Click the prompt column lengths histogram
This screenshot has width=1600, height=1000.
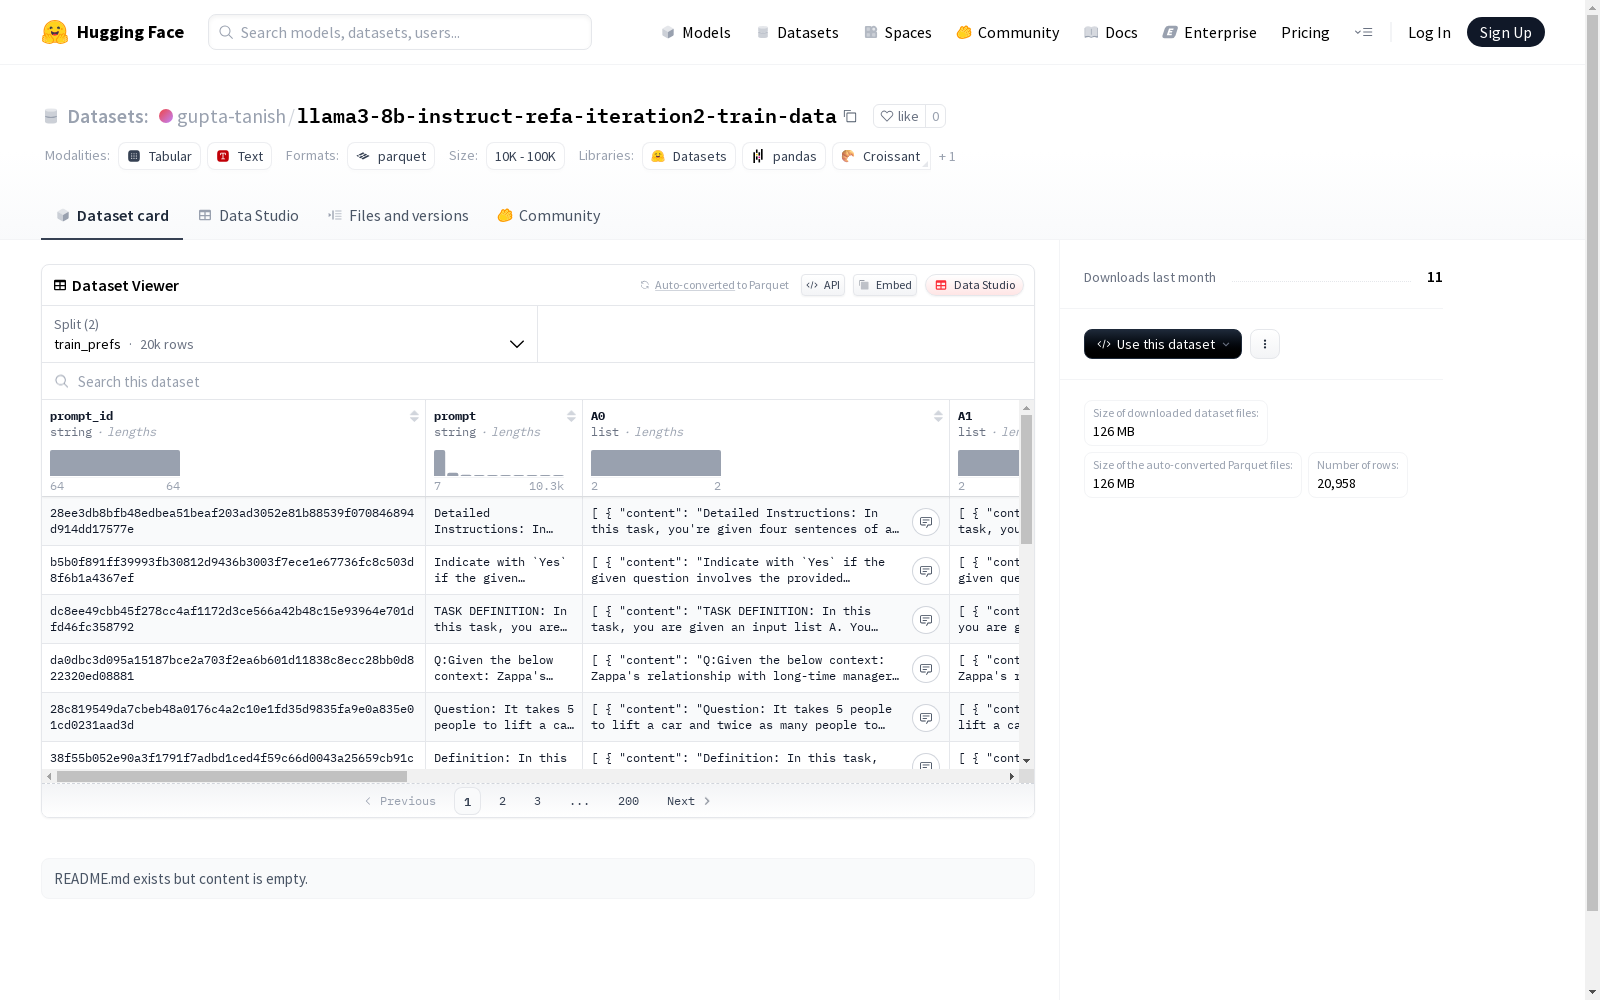click(499, 463)
